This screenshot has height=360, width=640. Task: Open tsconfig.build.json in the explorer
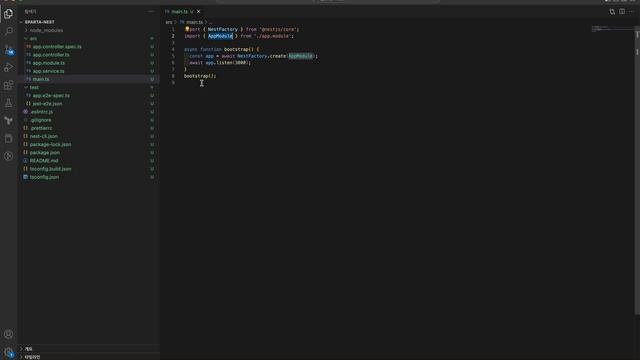(50, 169)
